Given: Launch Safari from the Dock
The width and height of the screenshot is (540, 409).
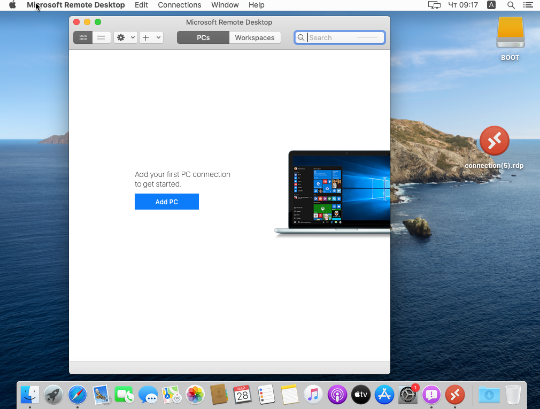Looking at the screenshot, I should [77, 395].
